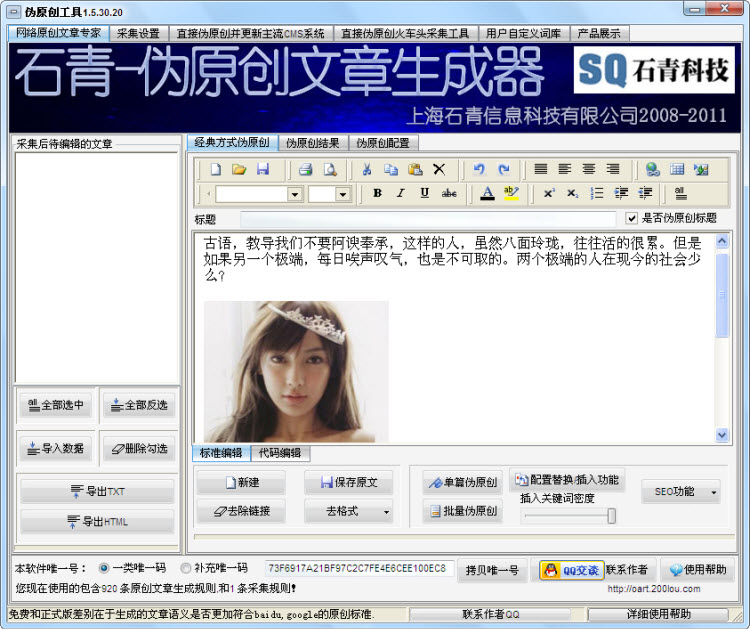Align text left icon
The height and width of the screenshot is (629, 750).
point(564,169)
